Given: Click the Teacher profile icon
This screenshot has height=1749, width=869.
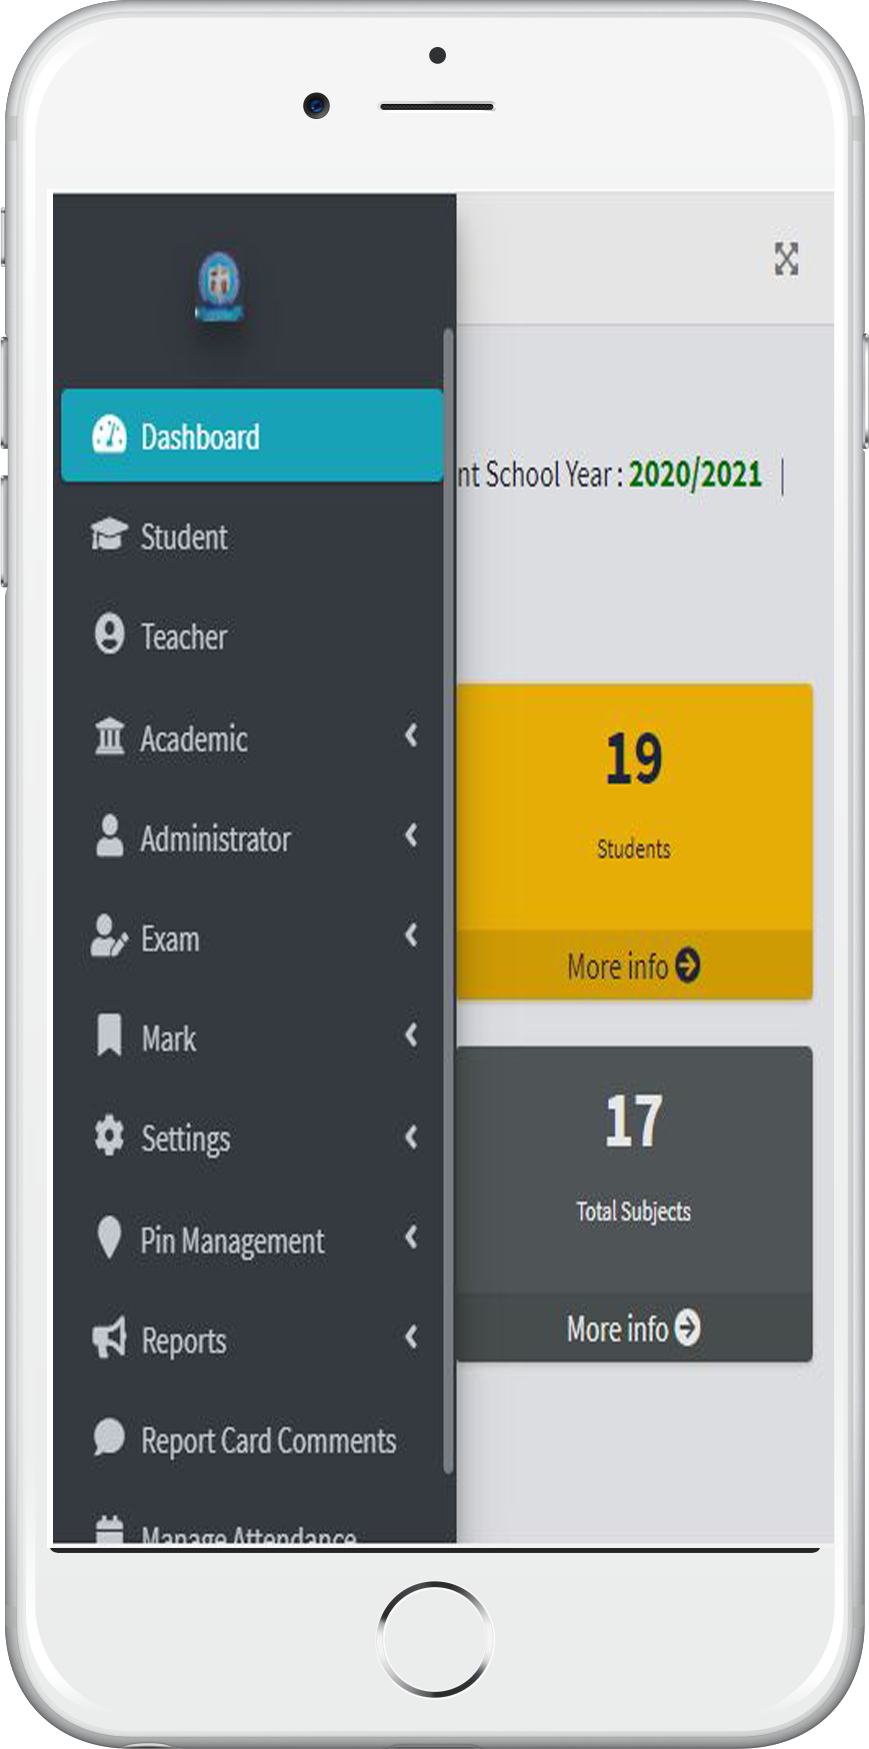Looking at the screenshot, I should 109,636.
